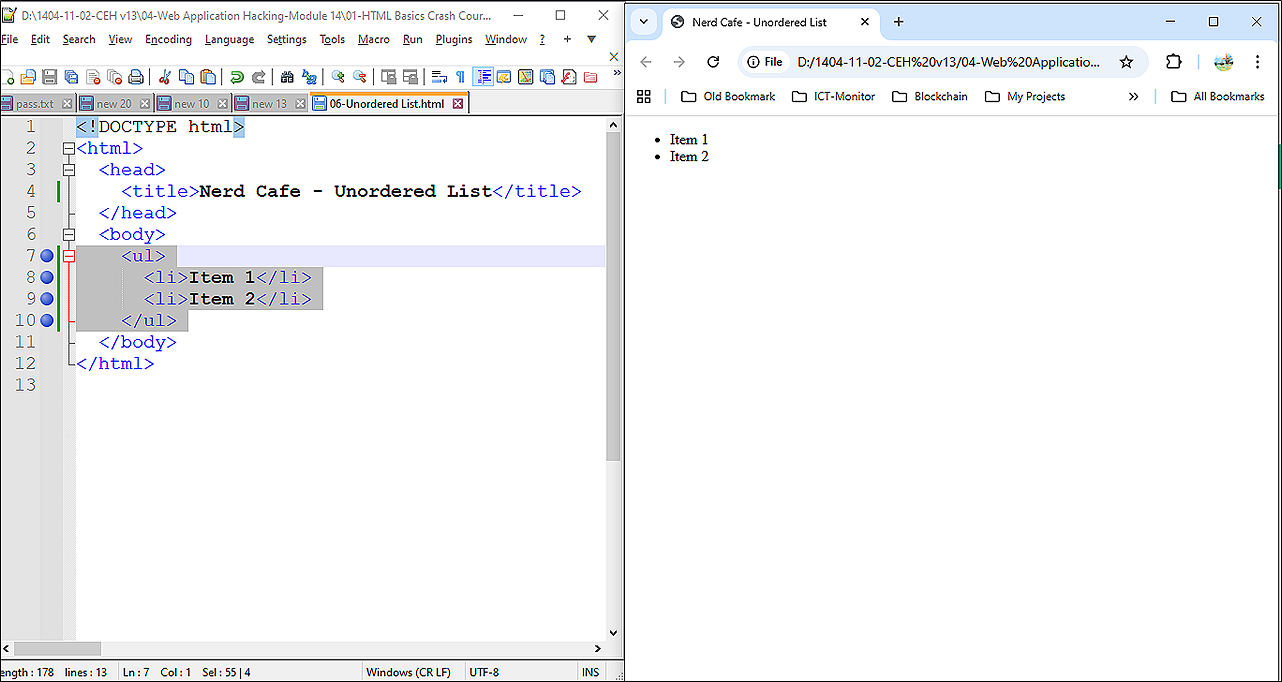Click the Chrome address bar URL
This screenshot has height=682, width=1282.
click(948, 62)
